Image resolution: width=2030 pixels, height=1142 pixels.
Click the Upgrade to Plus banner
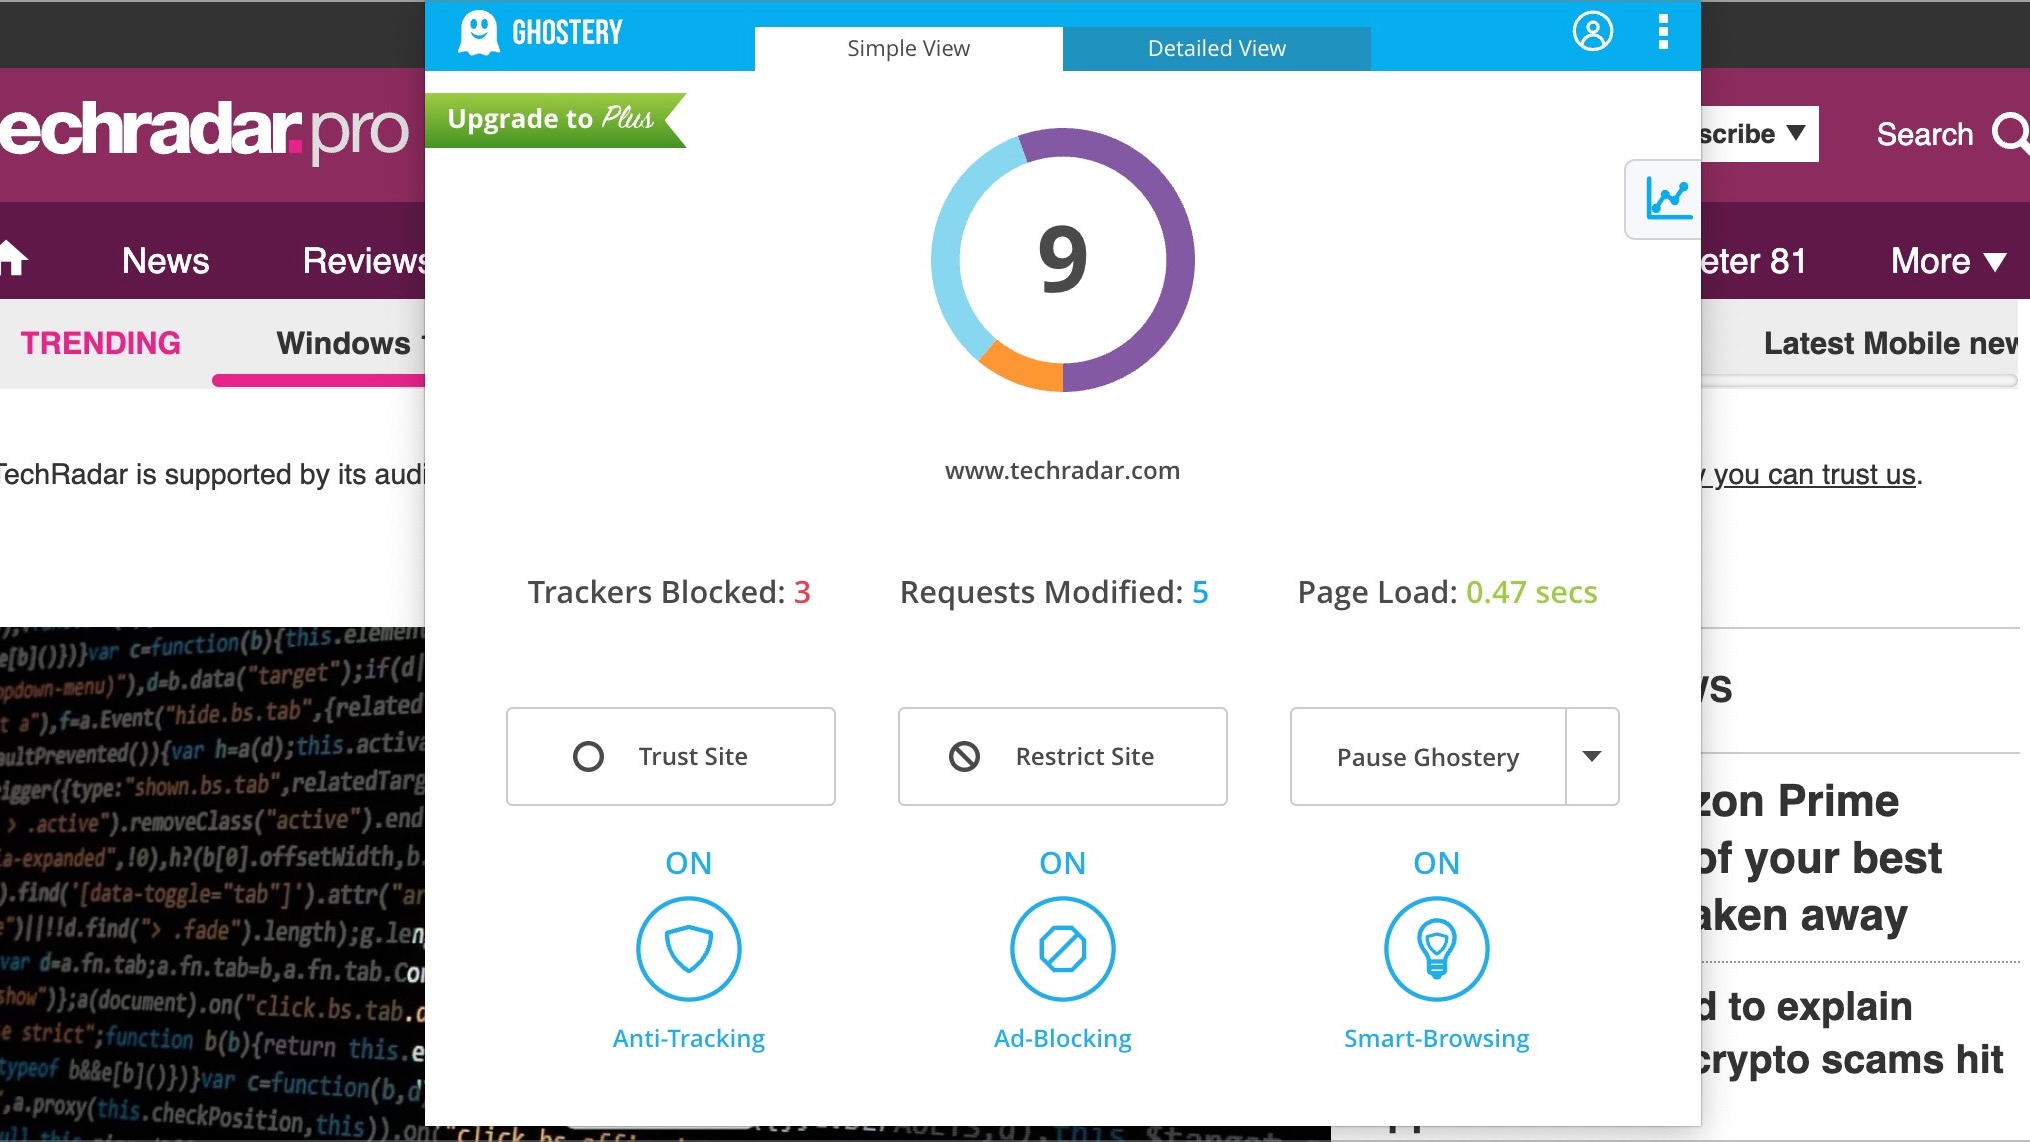coord(550,119)
